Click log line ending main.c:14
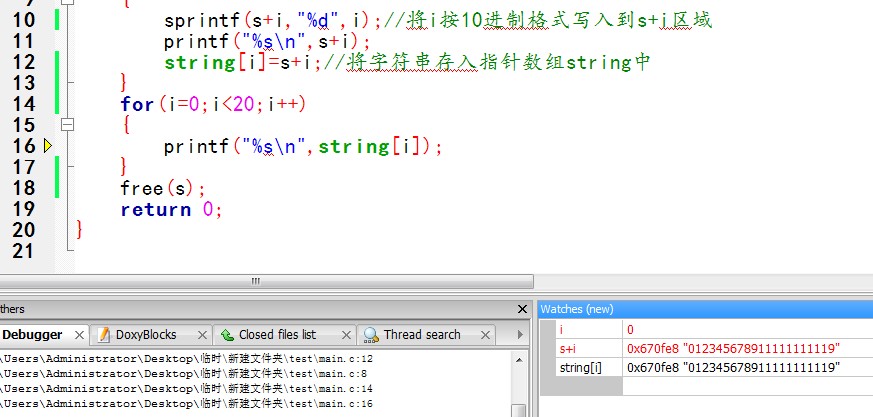The width and height of the screenshot is (873, 417). point(187,389)
